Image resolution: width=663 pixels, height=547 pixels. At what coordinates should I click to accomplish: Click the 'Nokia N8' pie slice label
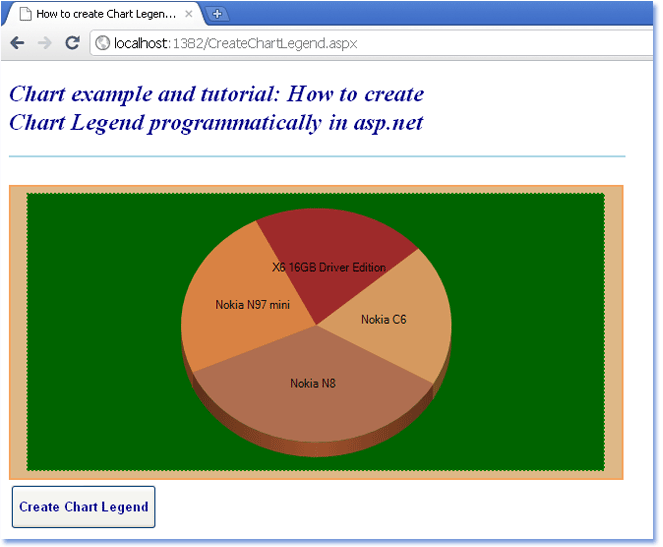tap(312, 383)
